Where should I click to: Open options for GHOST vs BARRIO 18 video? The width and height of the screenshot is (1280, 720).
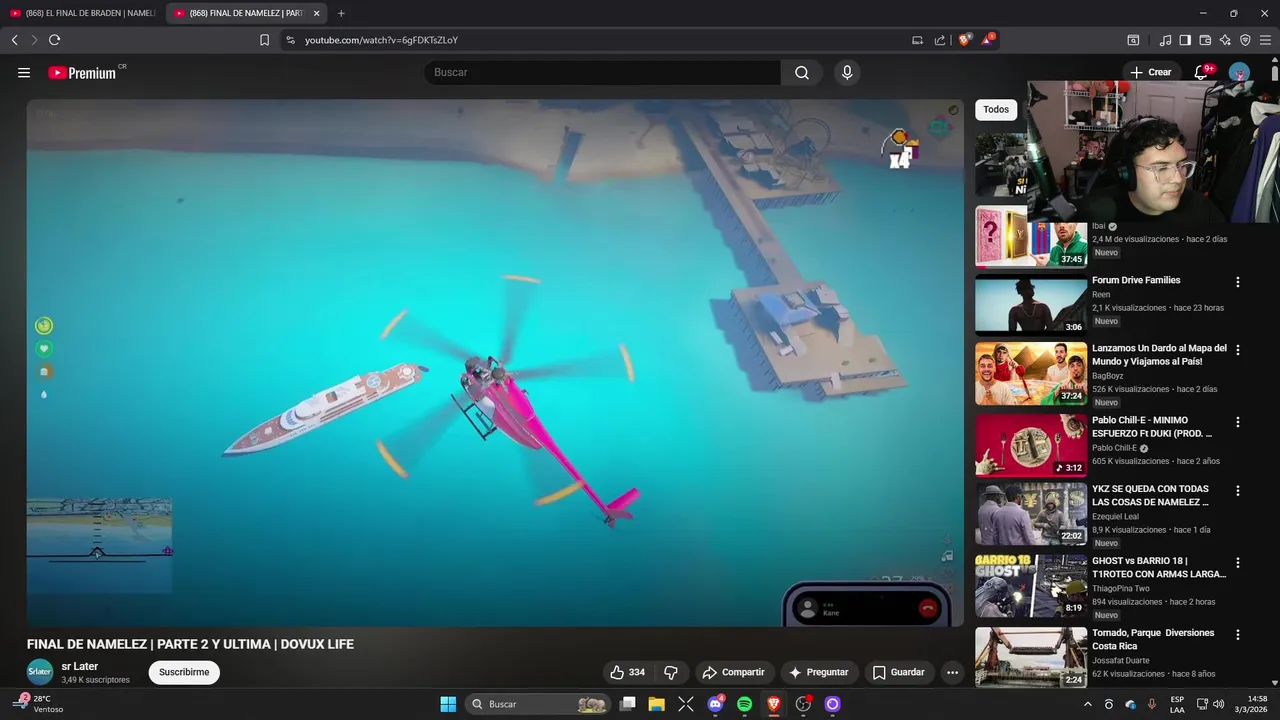(1238, 563)
